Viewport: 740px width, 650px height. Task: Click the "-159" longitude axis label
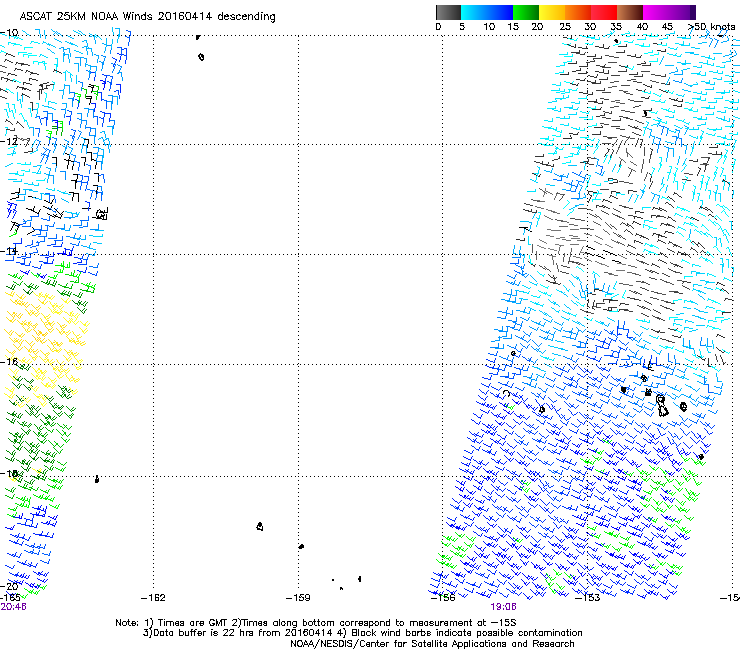[298, 598]
